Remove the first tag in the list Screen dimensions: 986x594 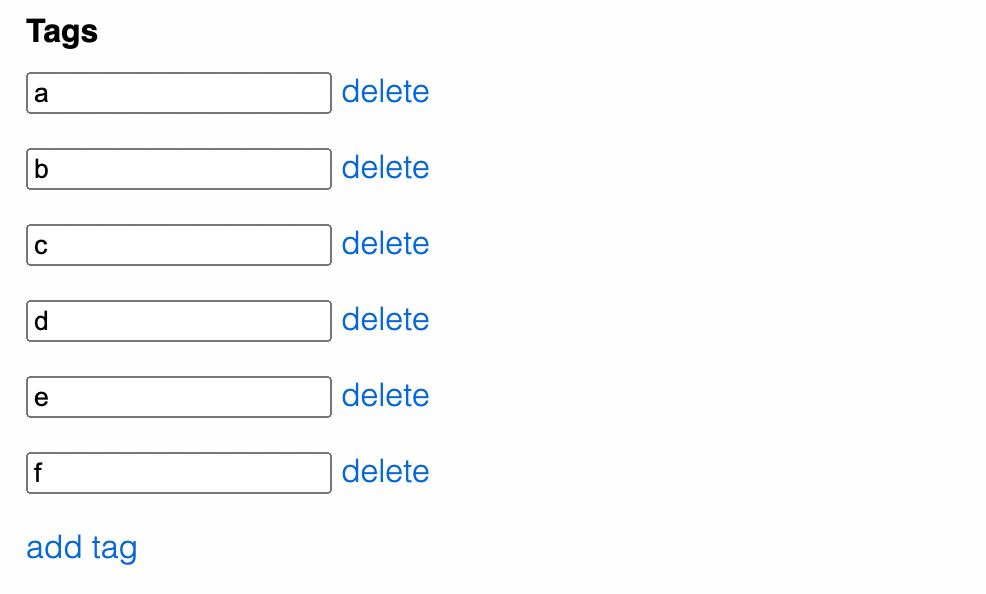(x=385, y=92)
